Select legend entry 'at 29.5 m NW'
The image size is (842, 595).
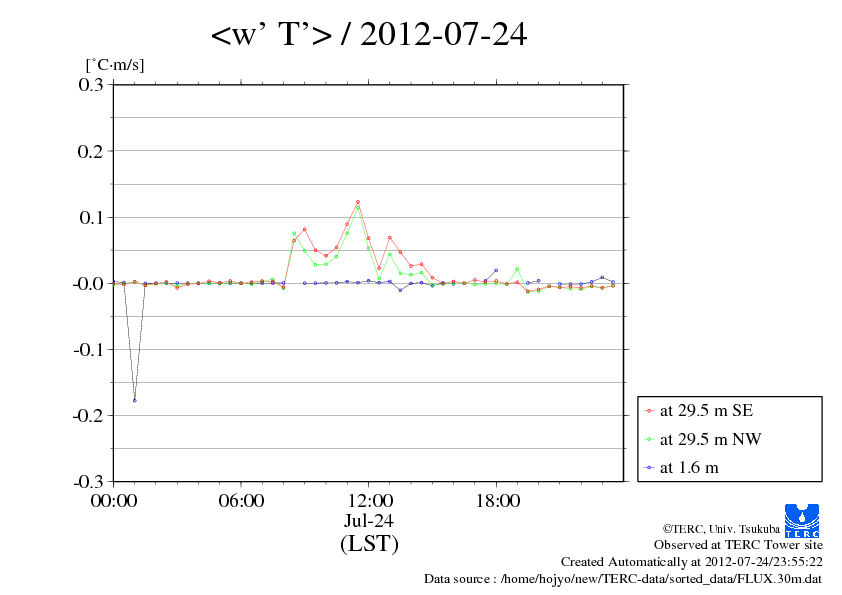tap(710, 439)
